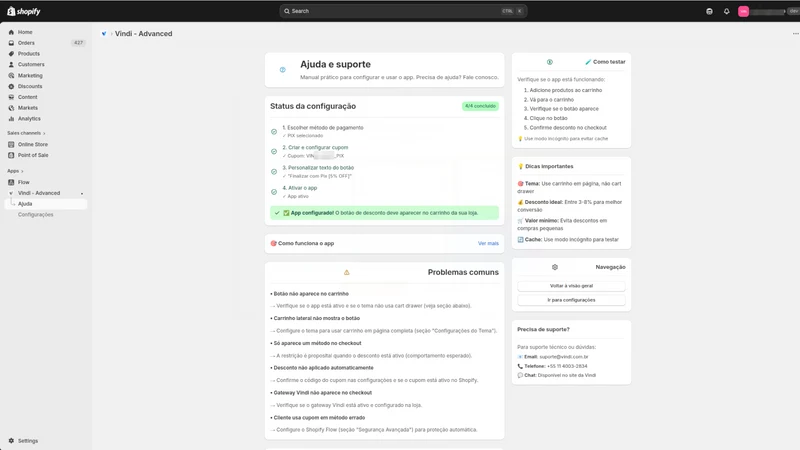
Task: Click the Content icon in sidebar
Action: pyautogui.click(x=11, y=97)
